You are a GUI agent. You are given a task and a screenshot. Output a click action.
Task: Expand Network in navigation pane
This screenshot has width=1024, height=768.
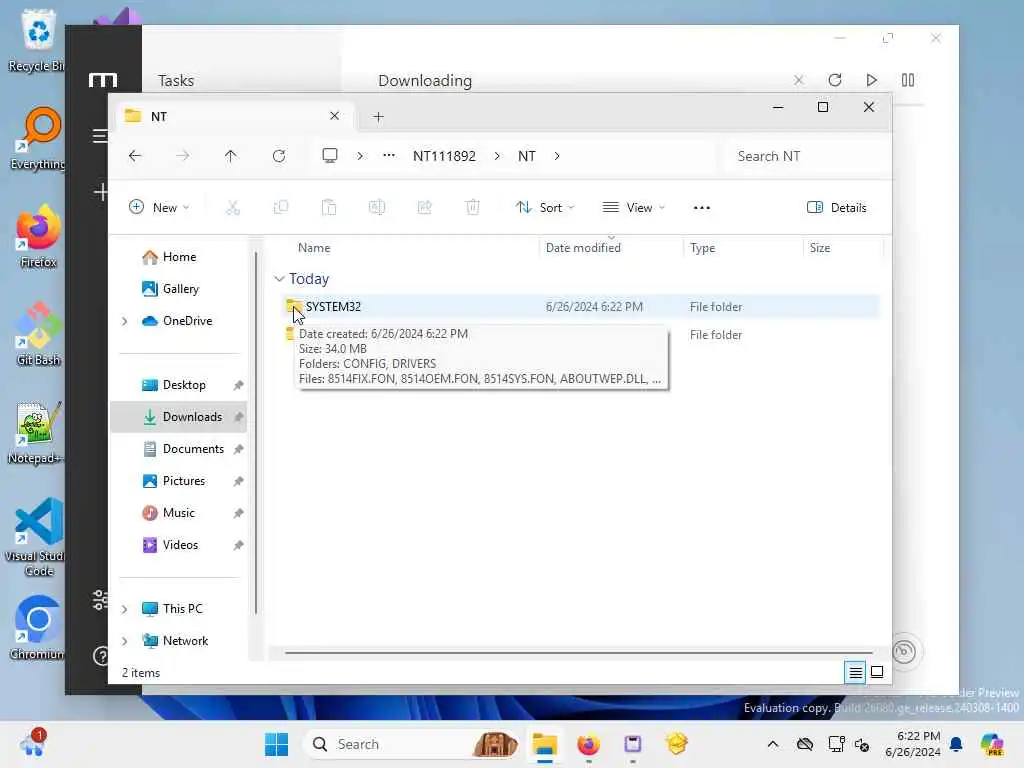[x=125, y=641]
